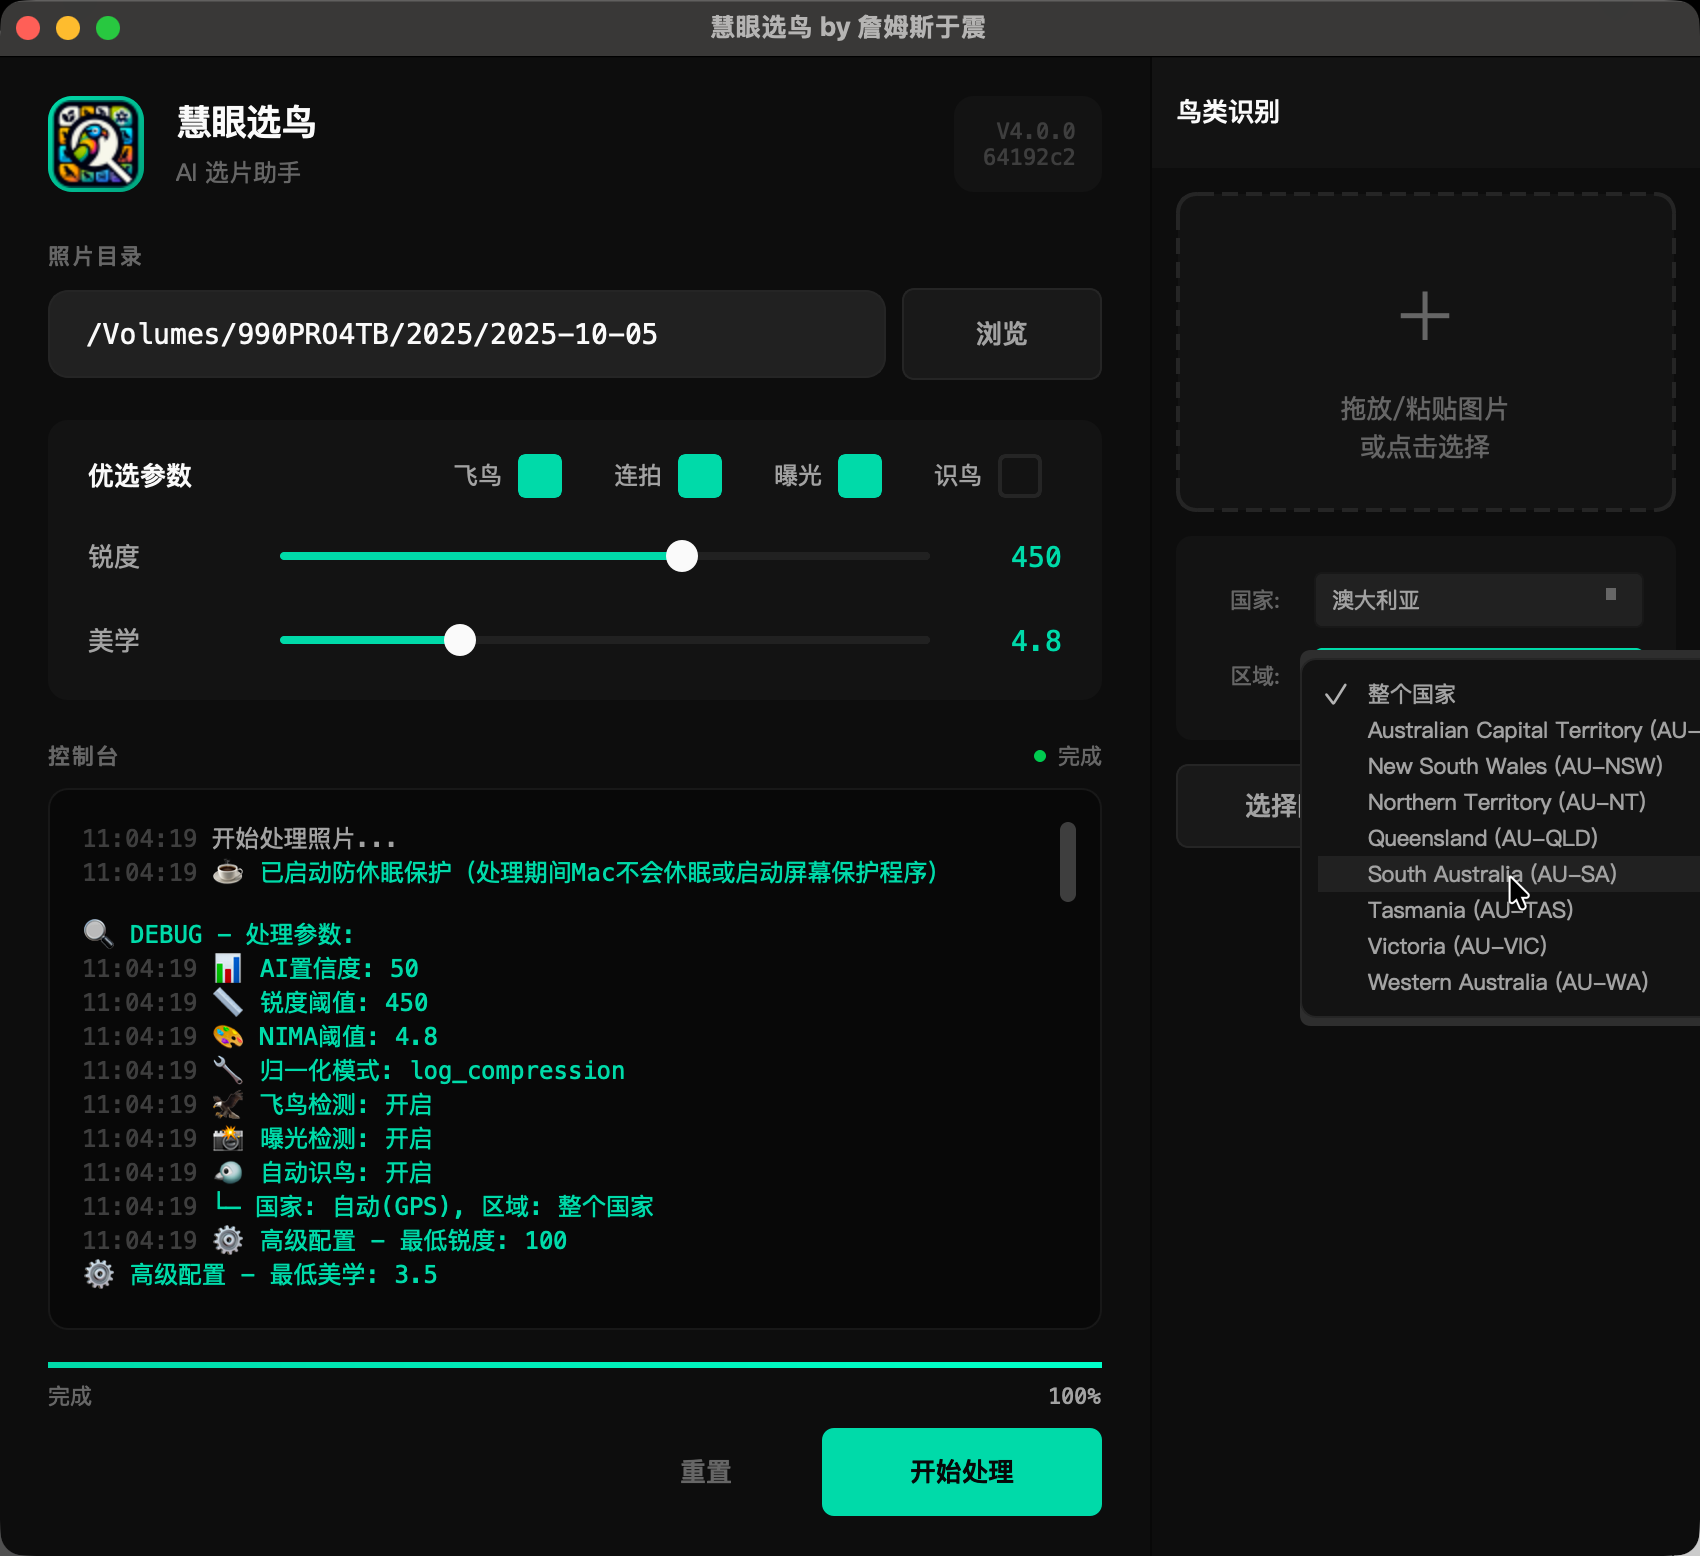The width and height of the screenshot is (1700, 1556).
Task: Click the 锐度 slider handle
Action: coord(682,556)
